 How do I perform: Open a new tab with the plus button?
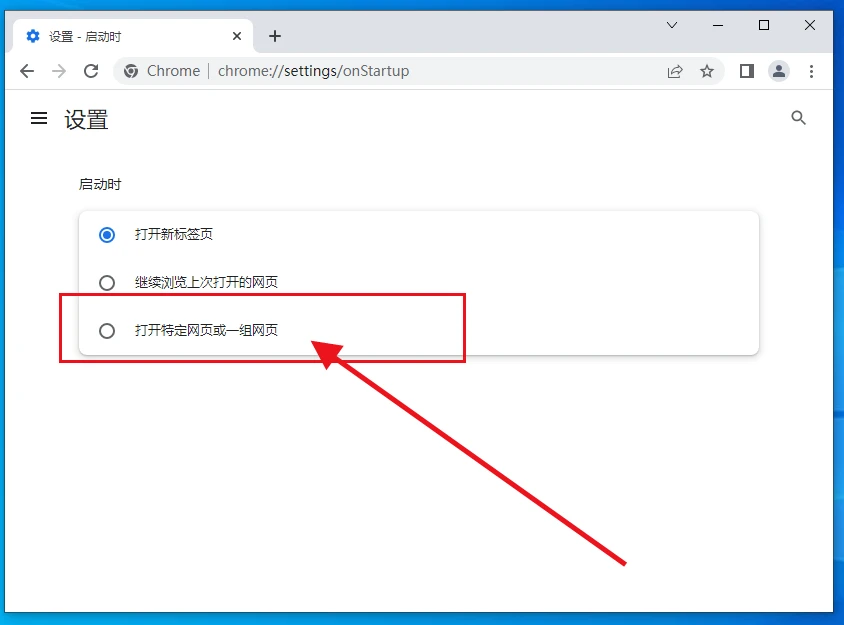tap(275, 36)
